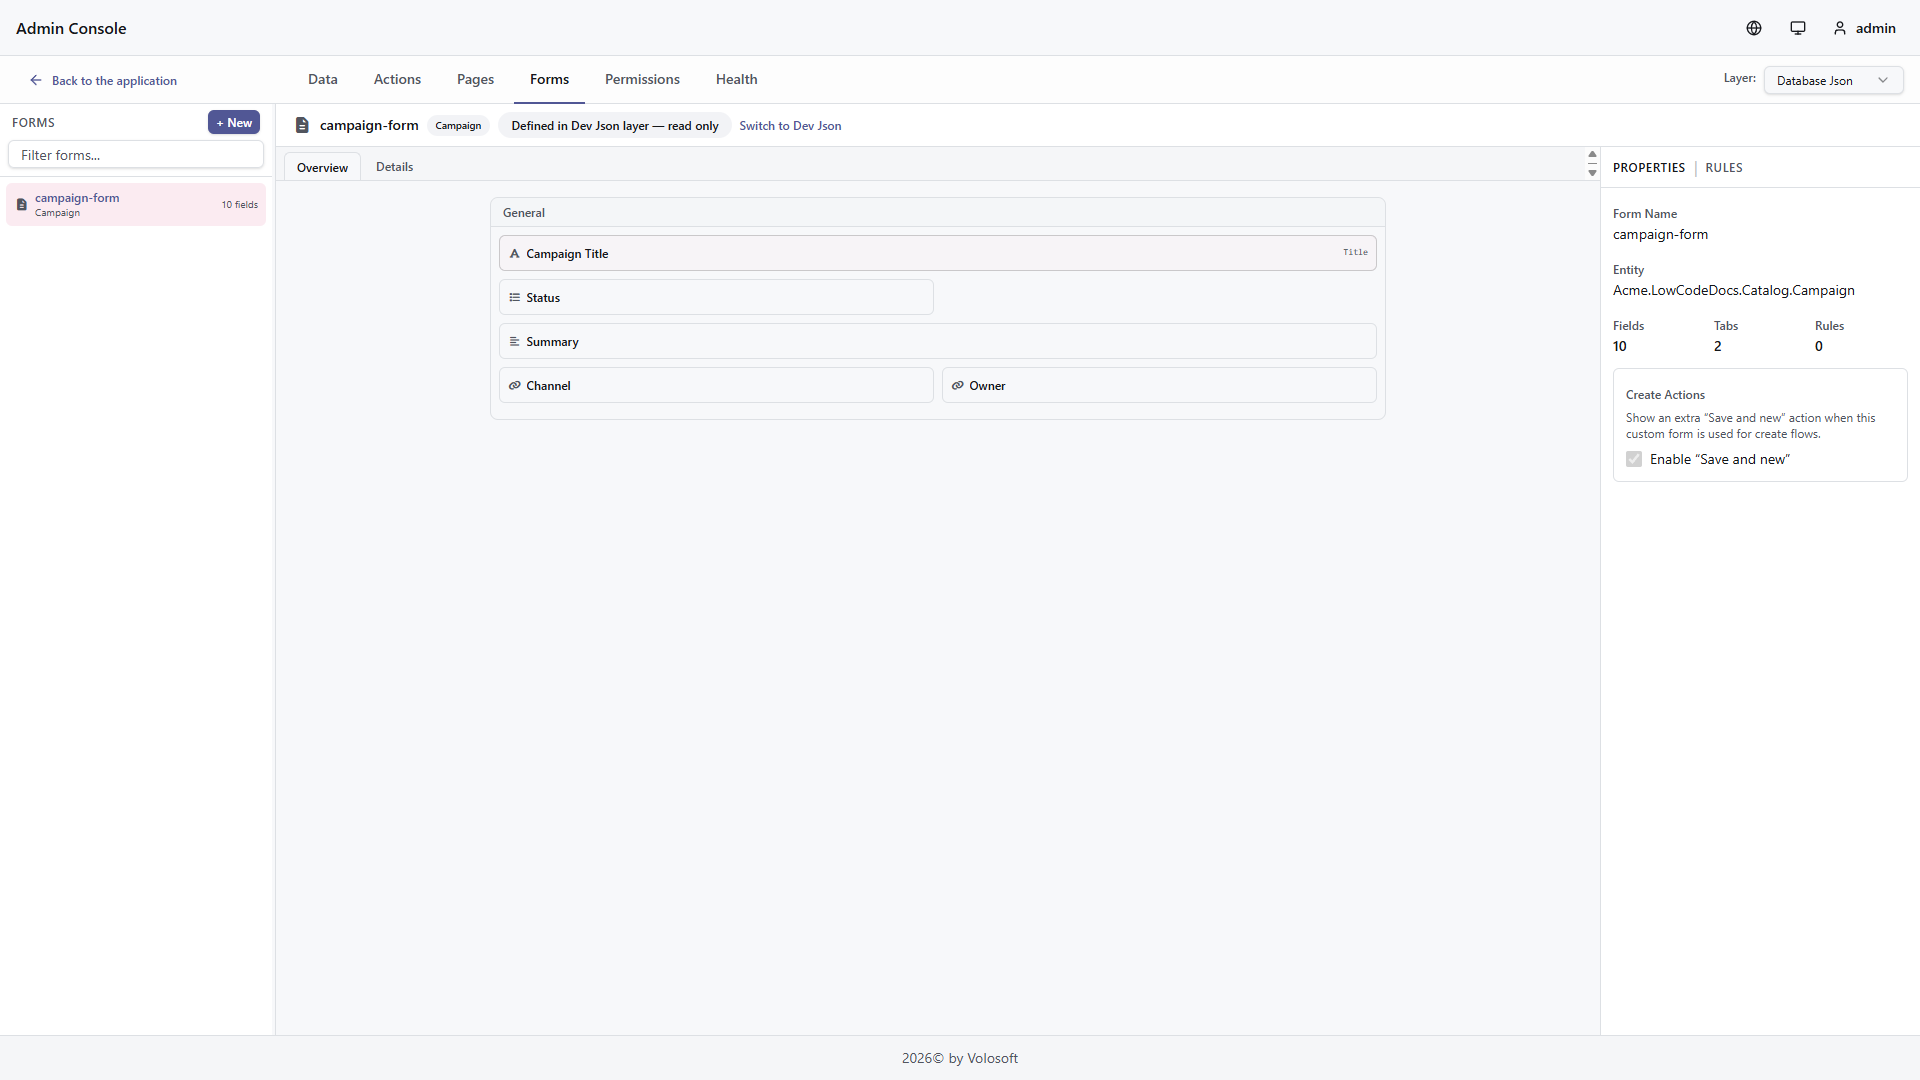Open the Health tab

tap(736, 79)
